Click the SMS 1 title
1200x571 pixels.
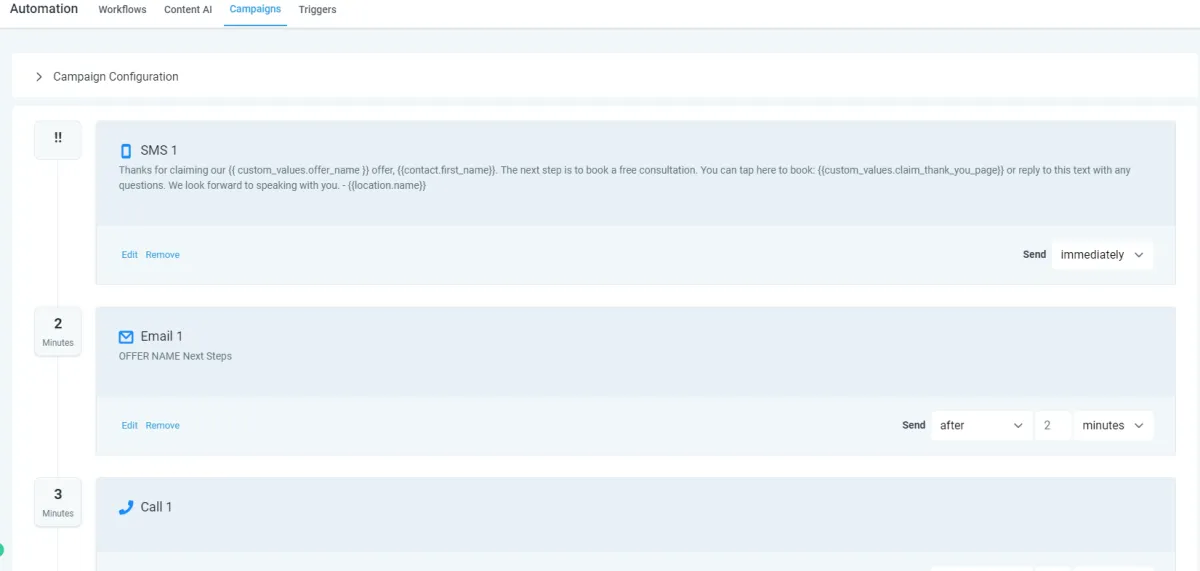click(159, 151)
